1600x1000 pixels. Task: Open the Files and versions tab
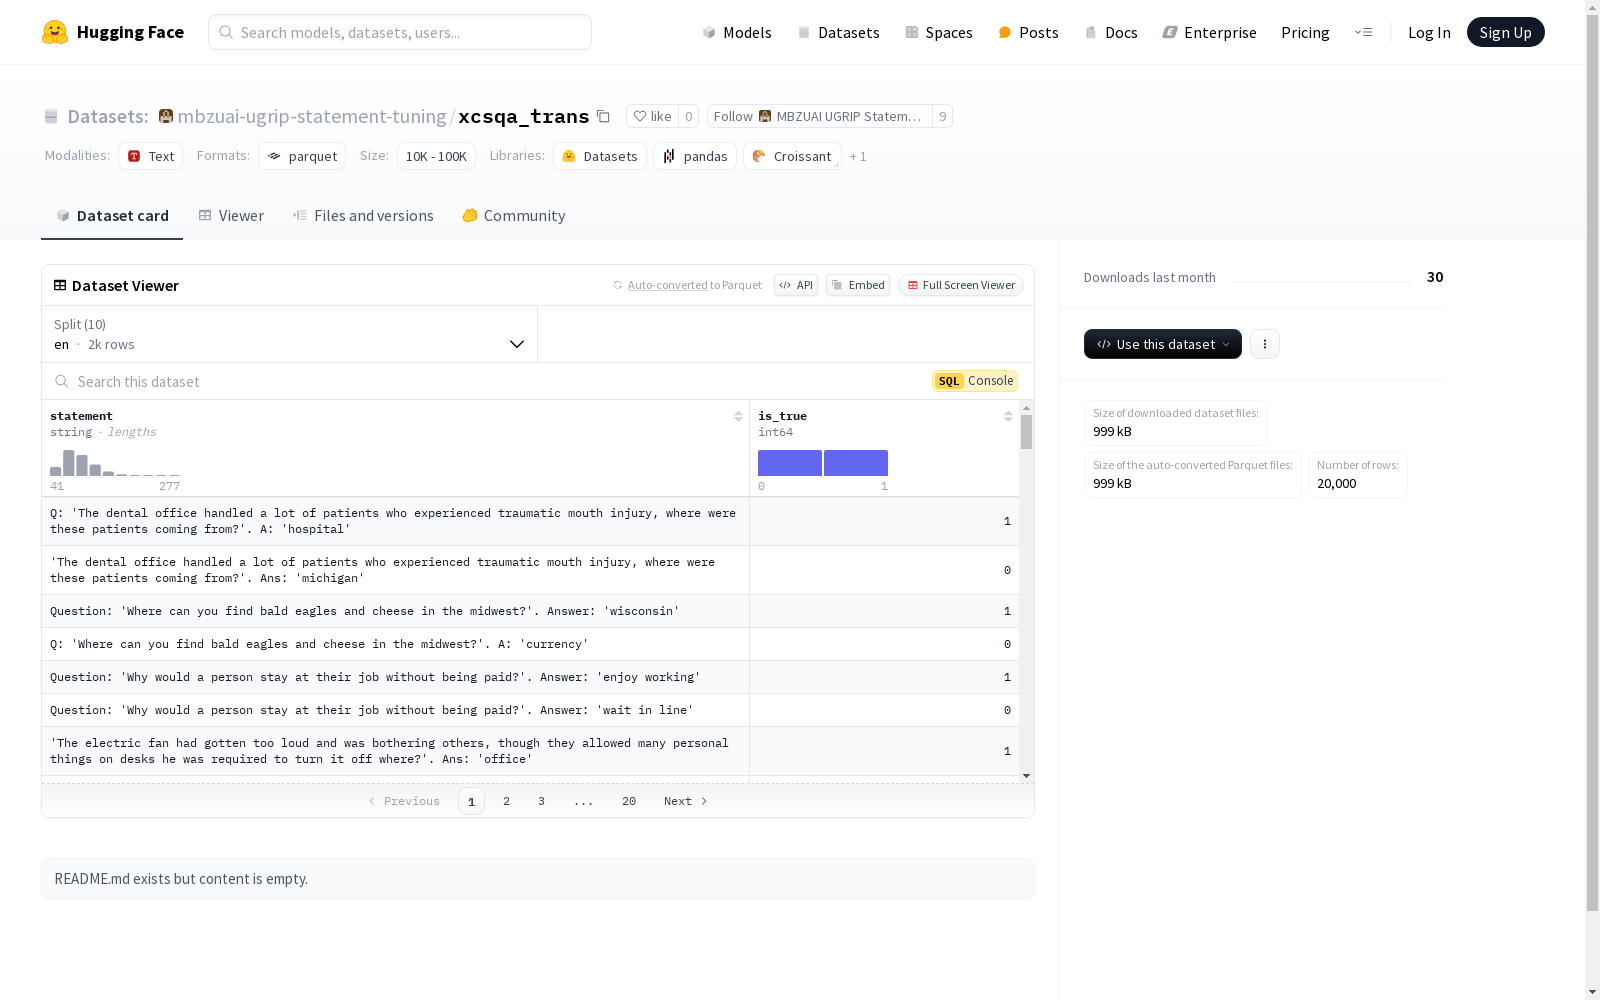click(363, 216)
